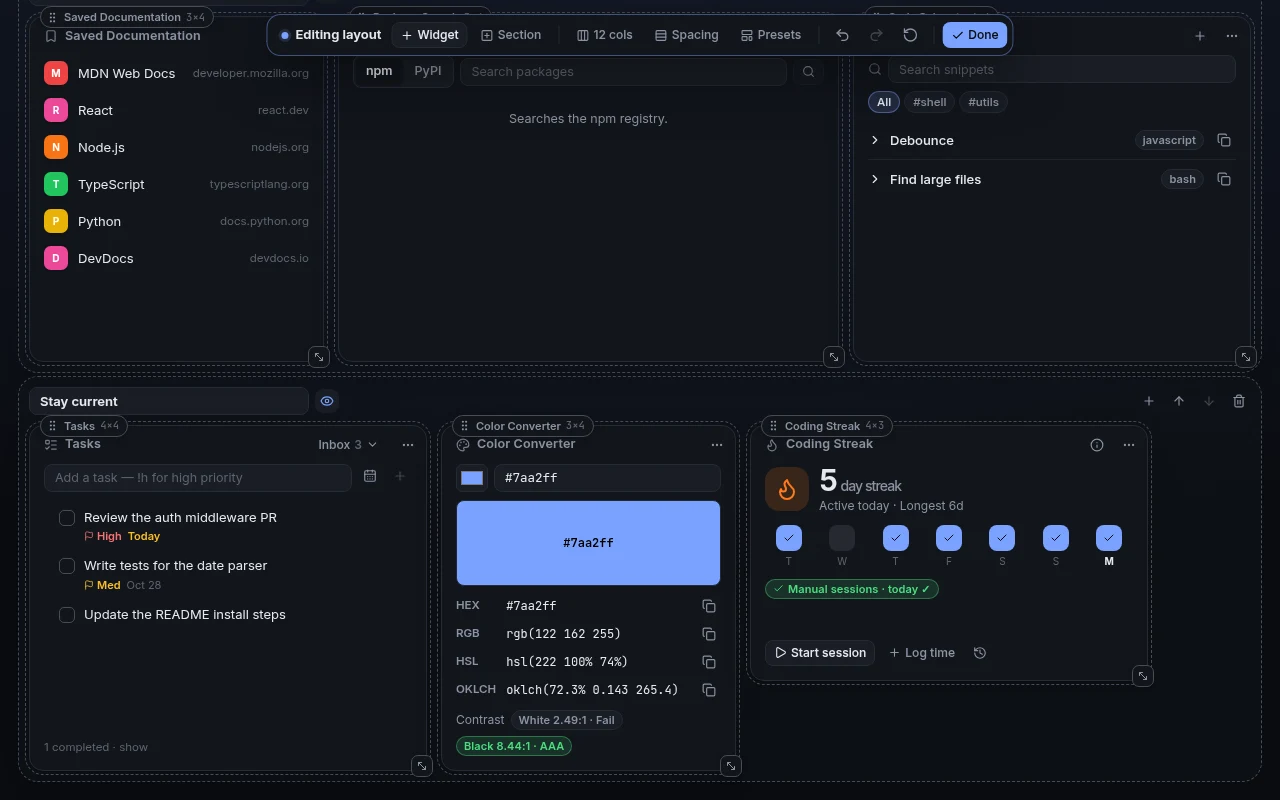Copy the Find large files snippet
Screen dimensions: 1280x800
coord(1224,179)
